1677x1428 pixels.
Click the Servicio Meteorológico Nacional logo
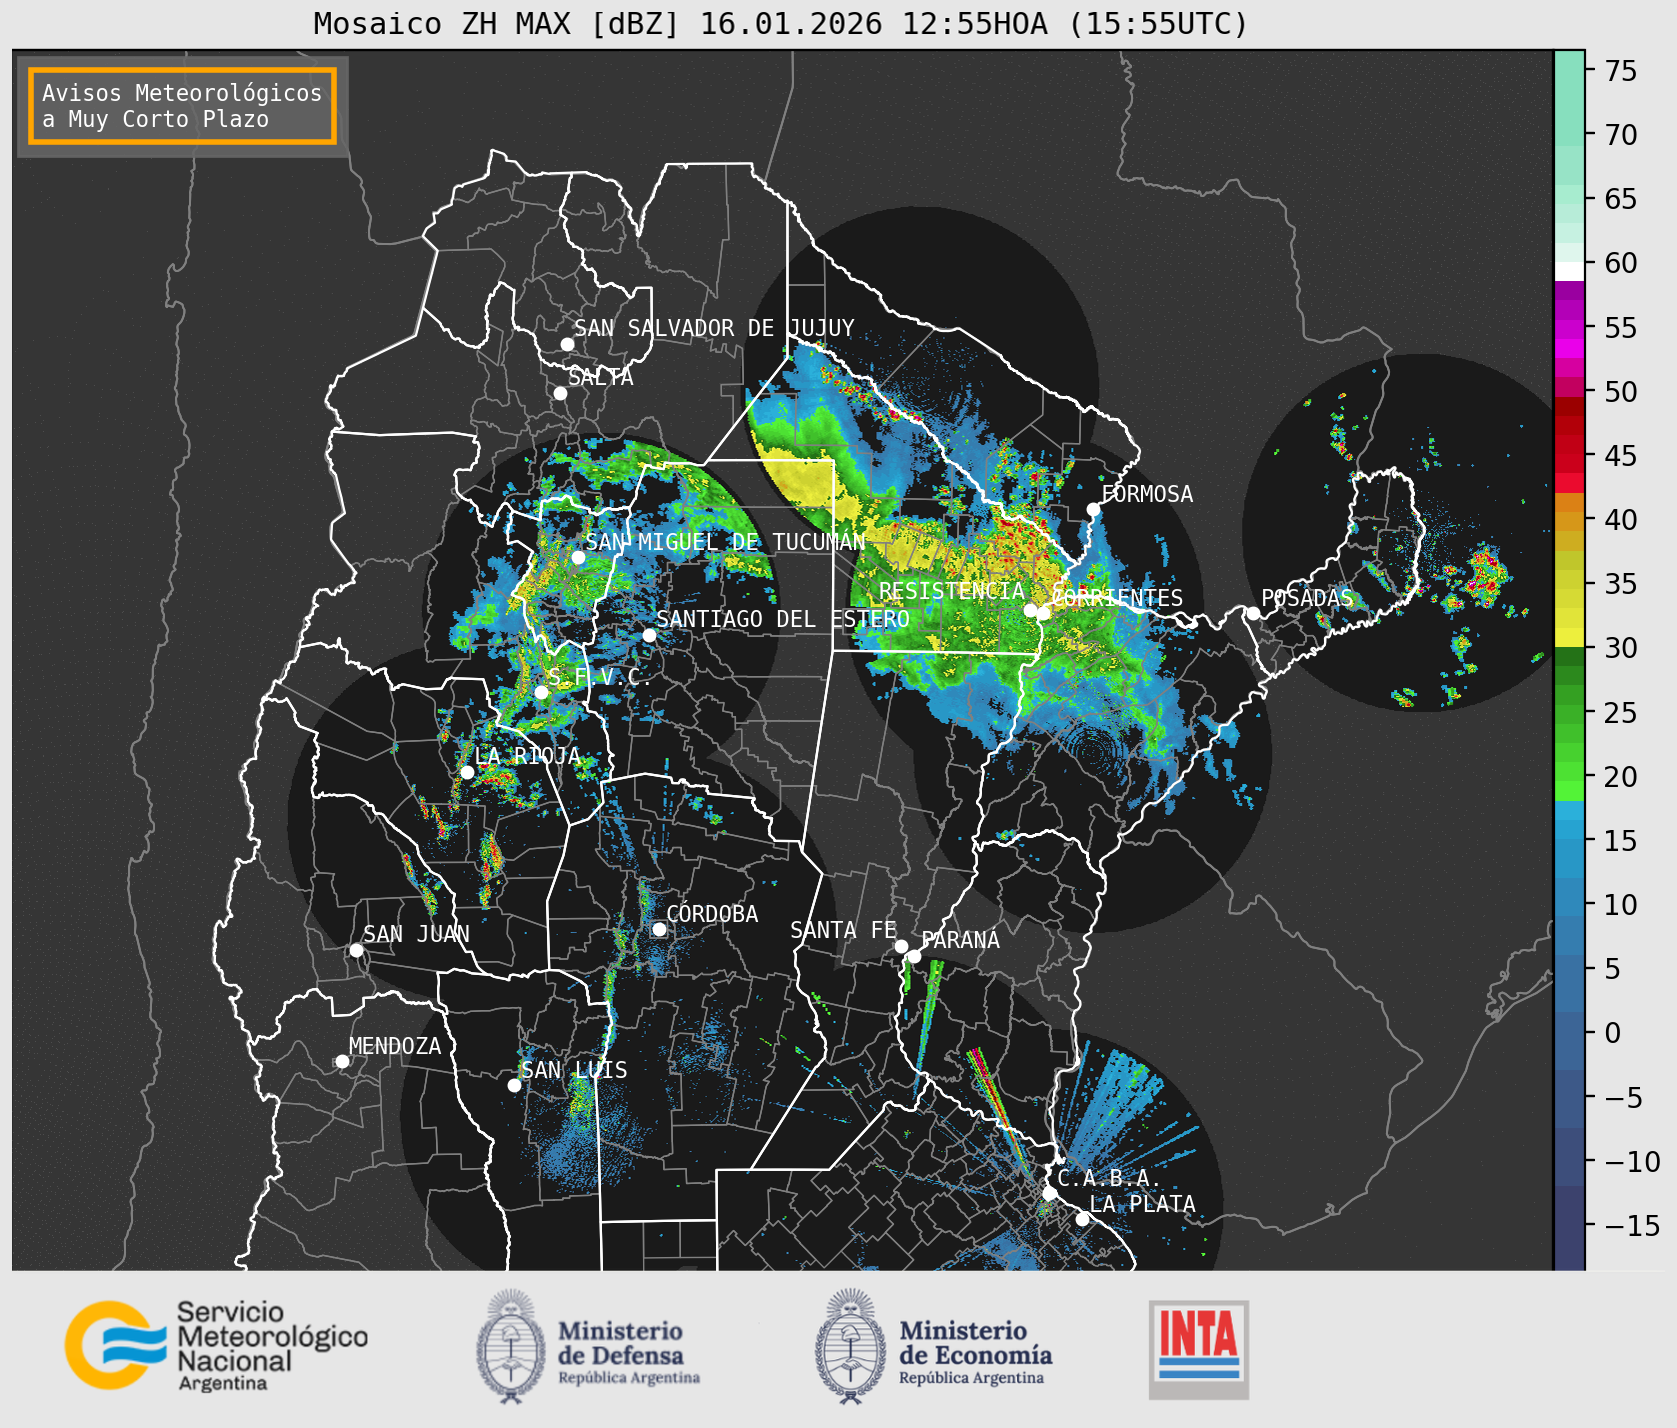pos(217,1345)
